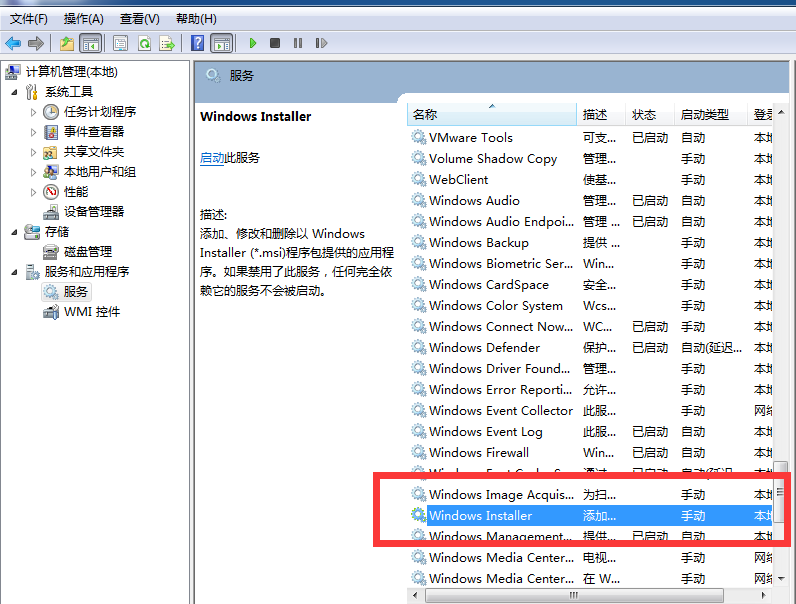This screenshot has width=796, height=604.
Task: Expand the 性能 node
Action: tap(34, 192)
